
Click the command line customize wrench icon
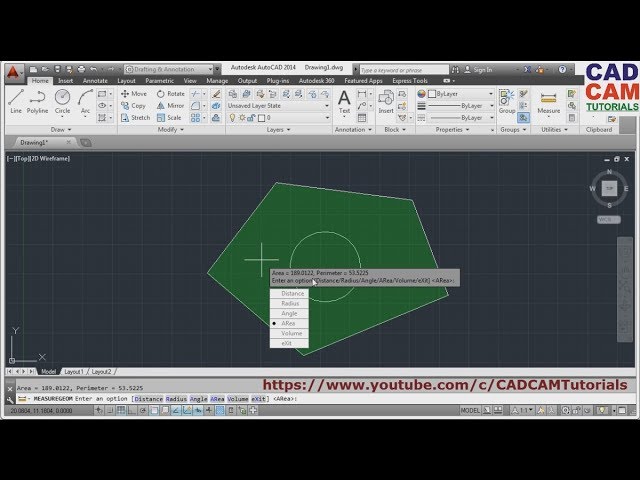pos(10,400)
